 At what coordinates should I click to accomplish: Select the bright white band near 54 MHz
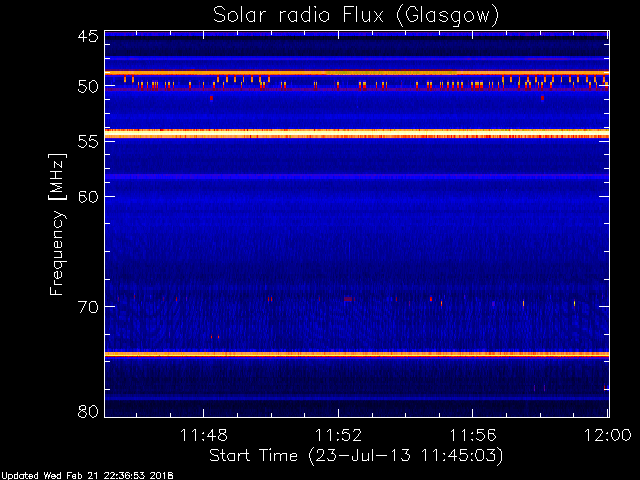point(356,132)
